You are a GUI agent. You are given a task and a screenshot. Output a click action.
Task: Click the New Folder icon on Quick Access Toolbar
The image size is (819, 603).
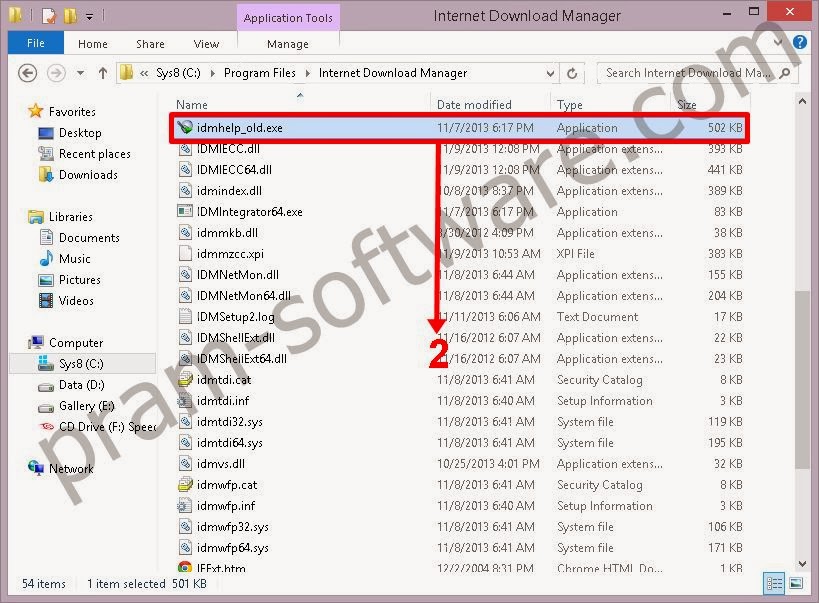click(68, 15)
